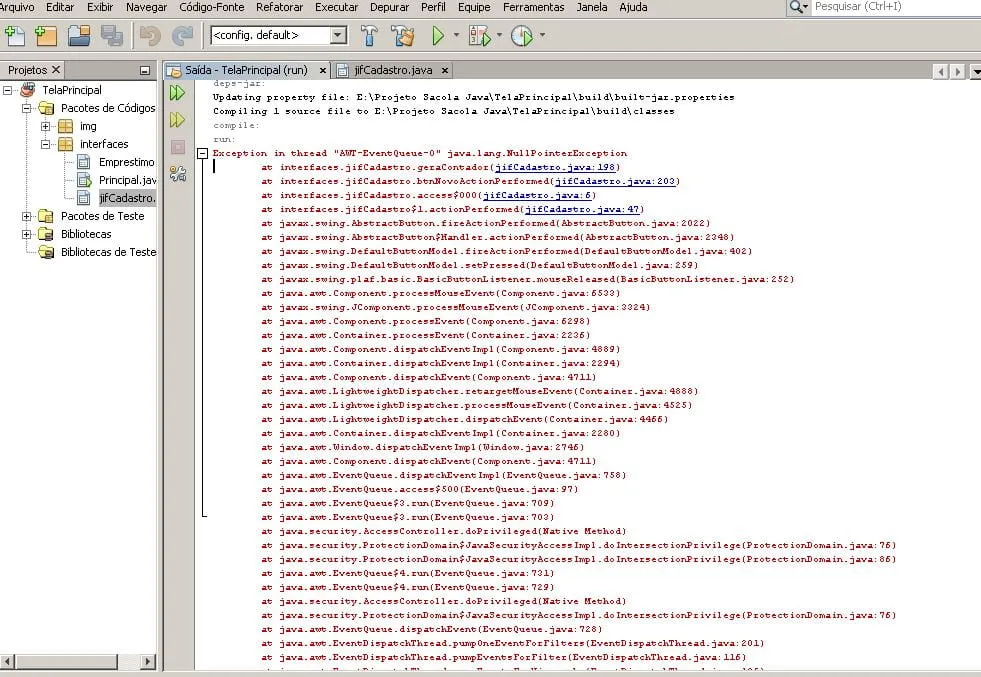981x677 pixels.
Task: Click the New Project icon
Action: click(x=45, y=36)
